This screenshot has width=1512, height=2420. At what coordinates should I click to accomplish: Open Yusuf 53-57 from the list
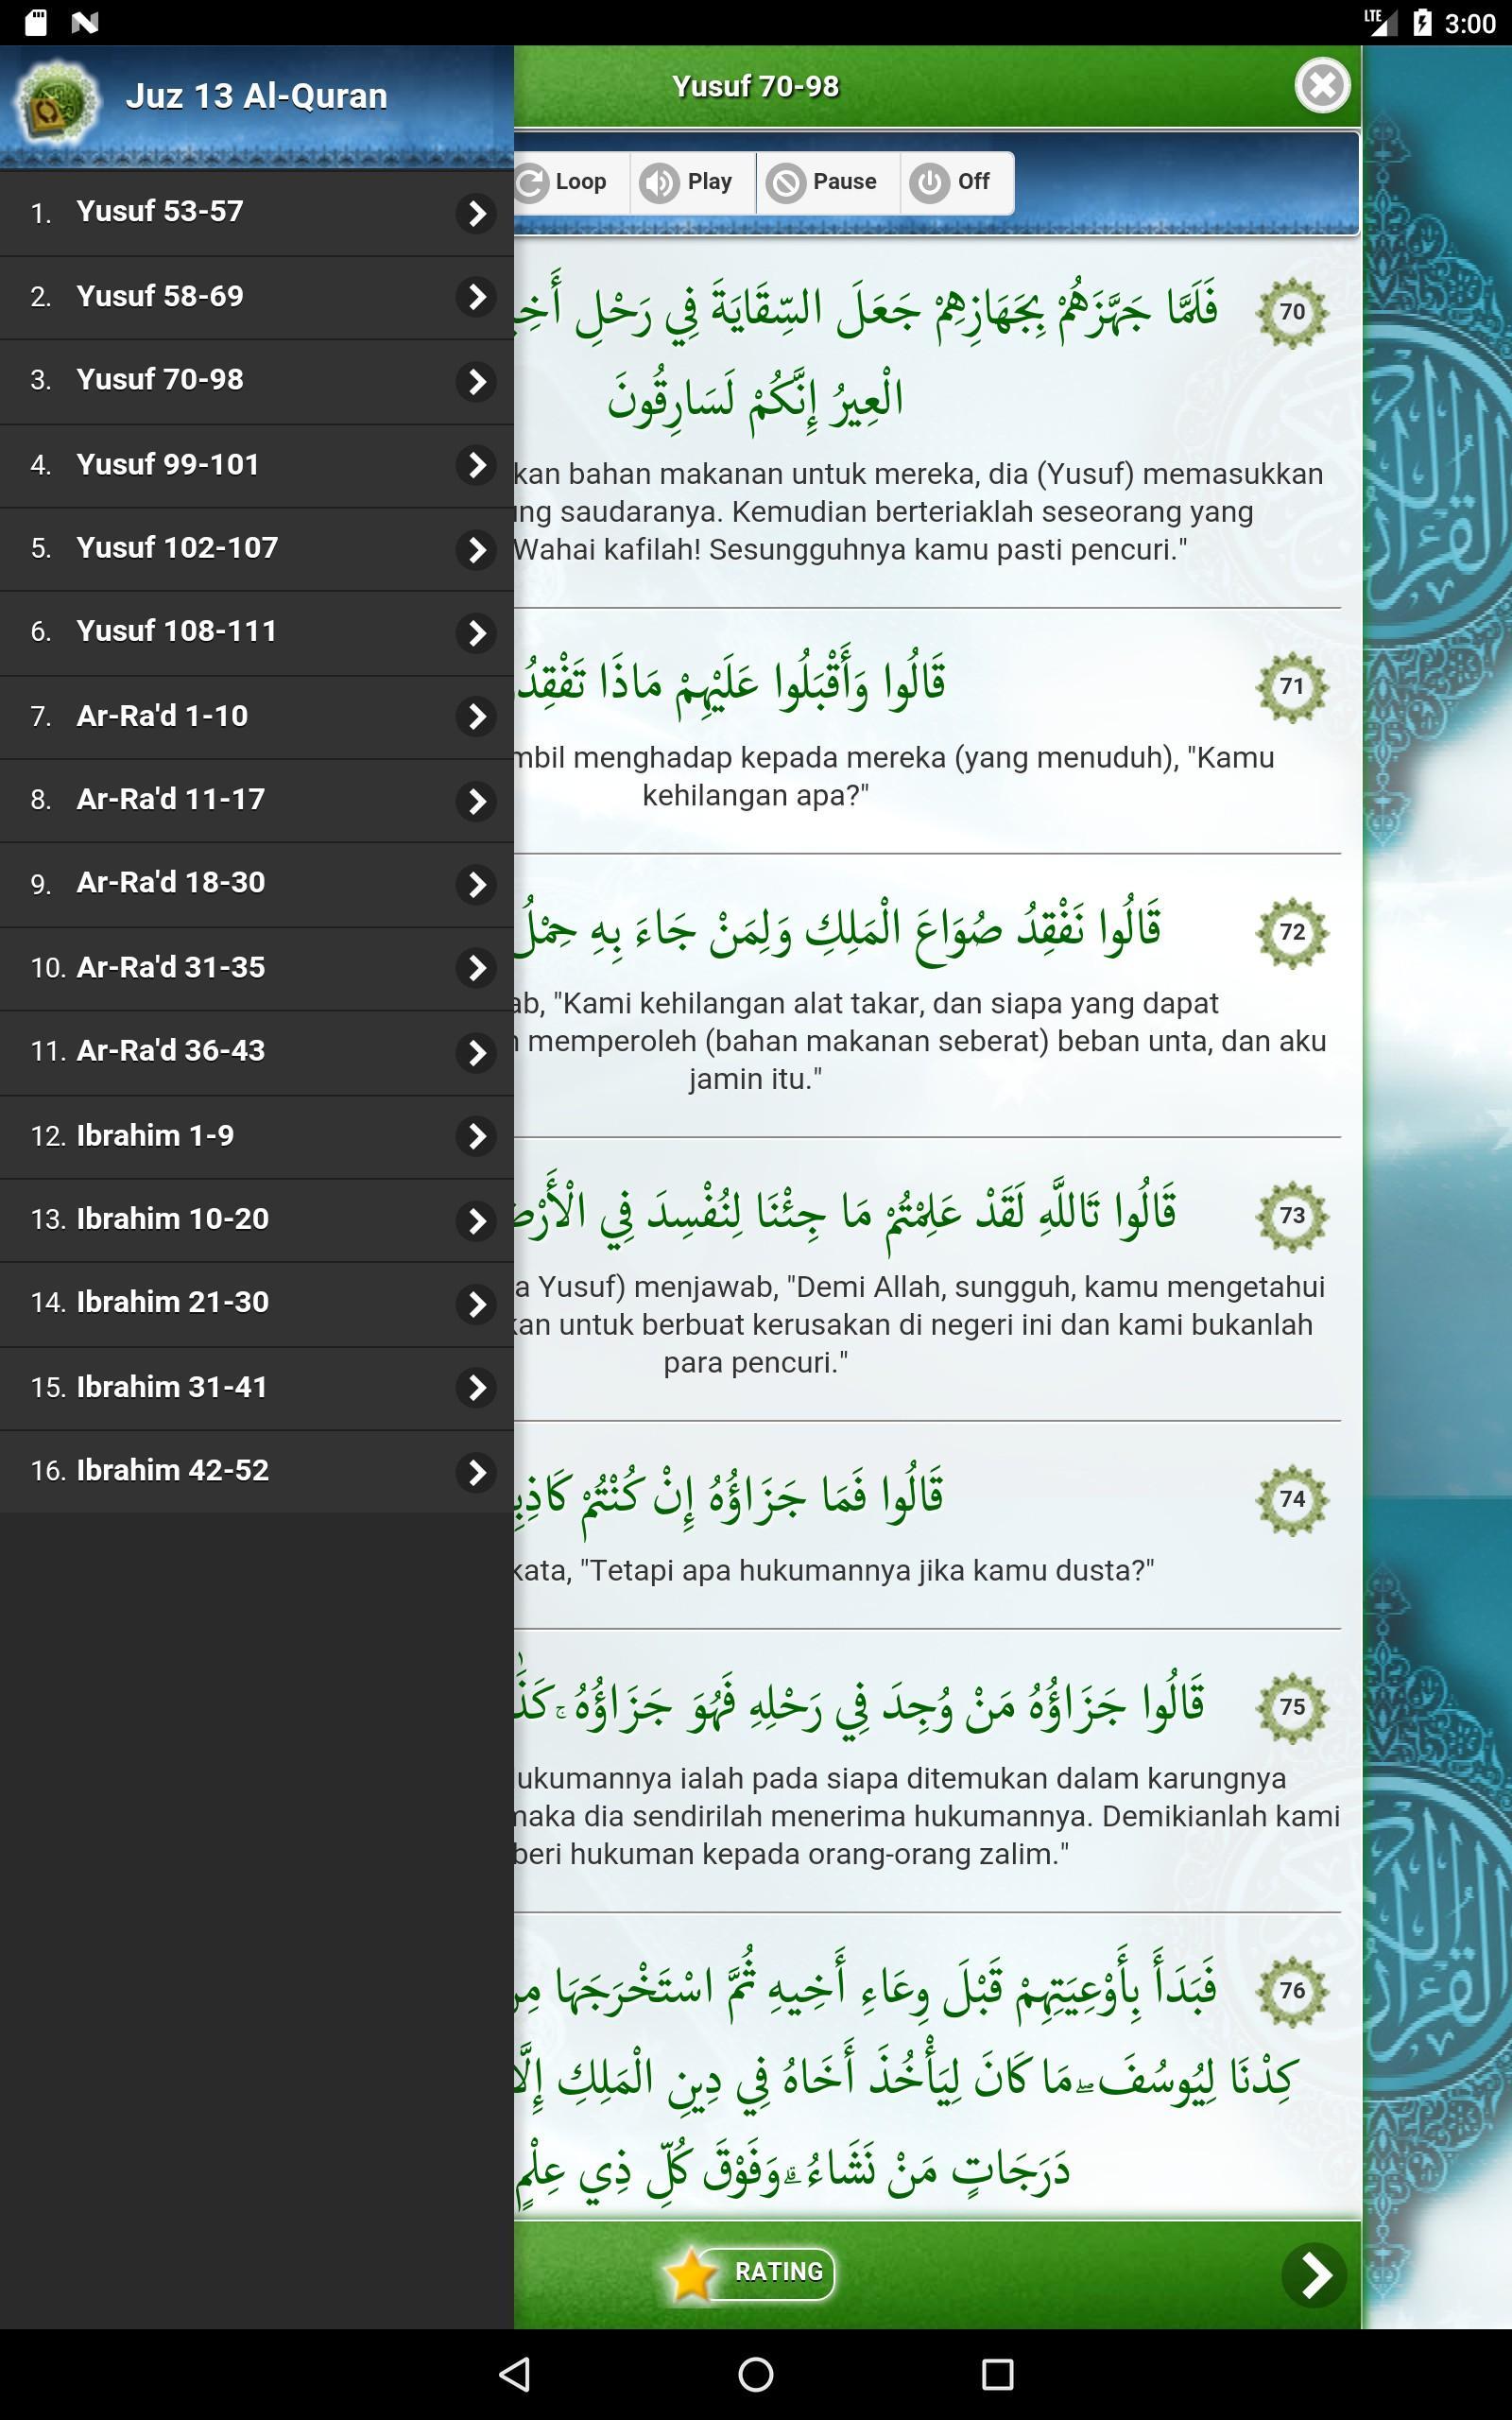(257, 213)
